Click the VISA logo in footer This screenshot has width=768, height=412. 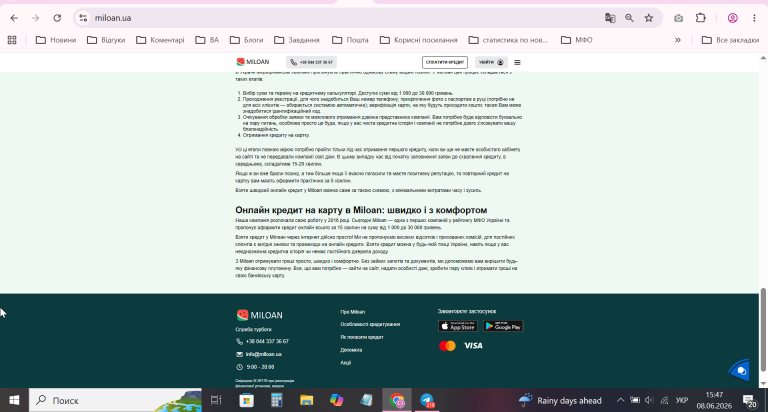(473, 346)
